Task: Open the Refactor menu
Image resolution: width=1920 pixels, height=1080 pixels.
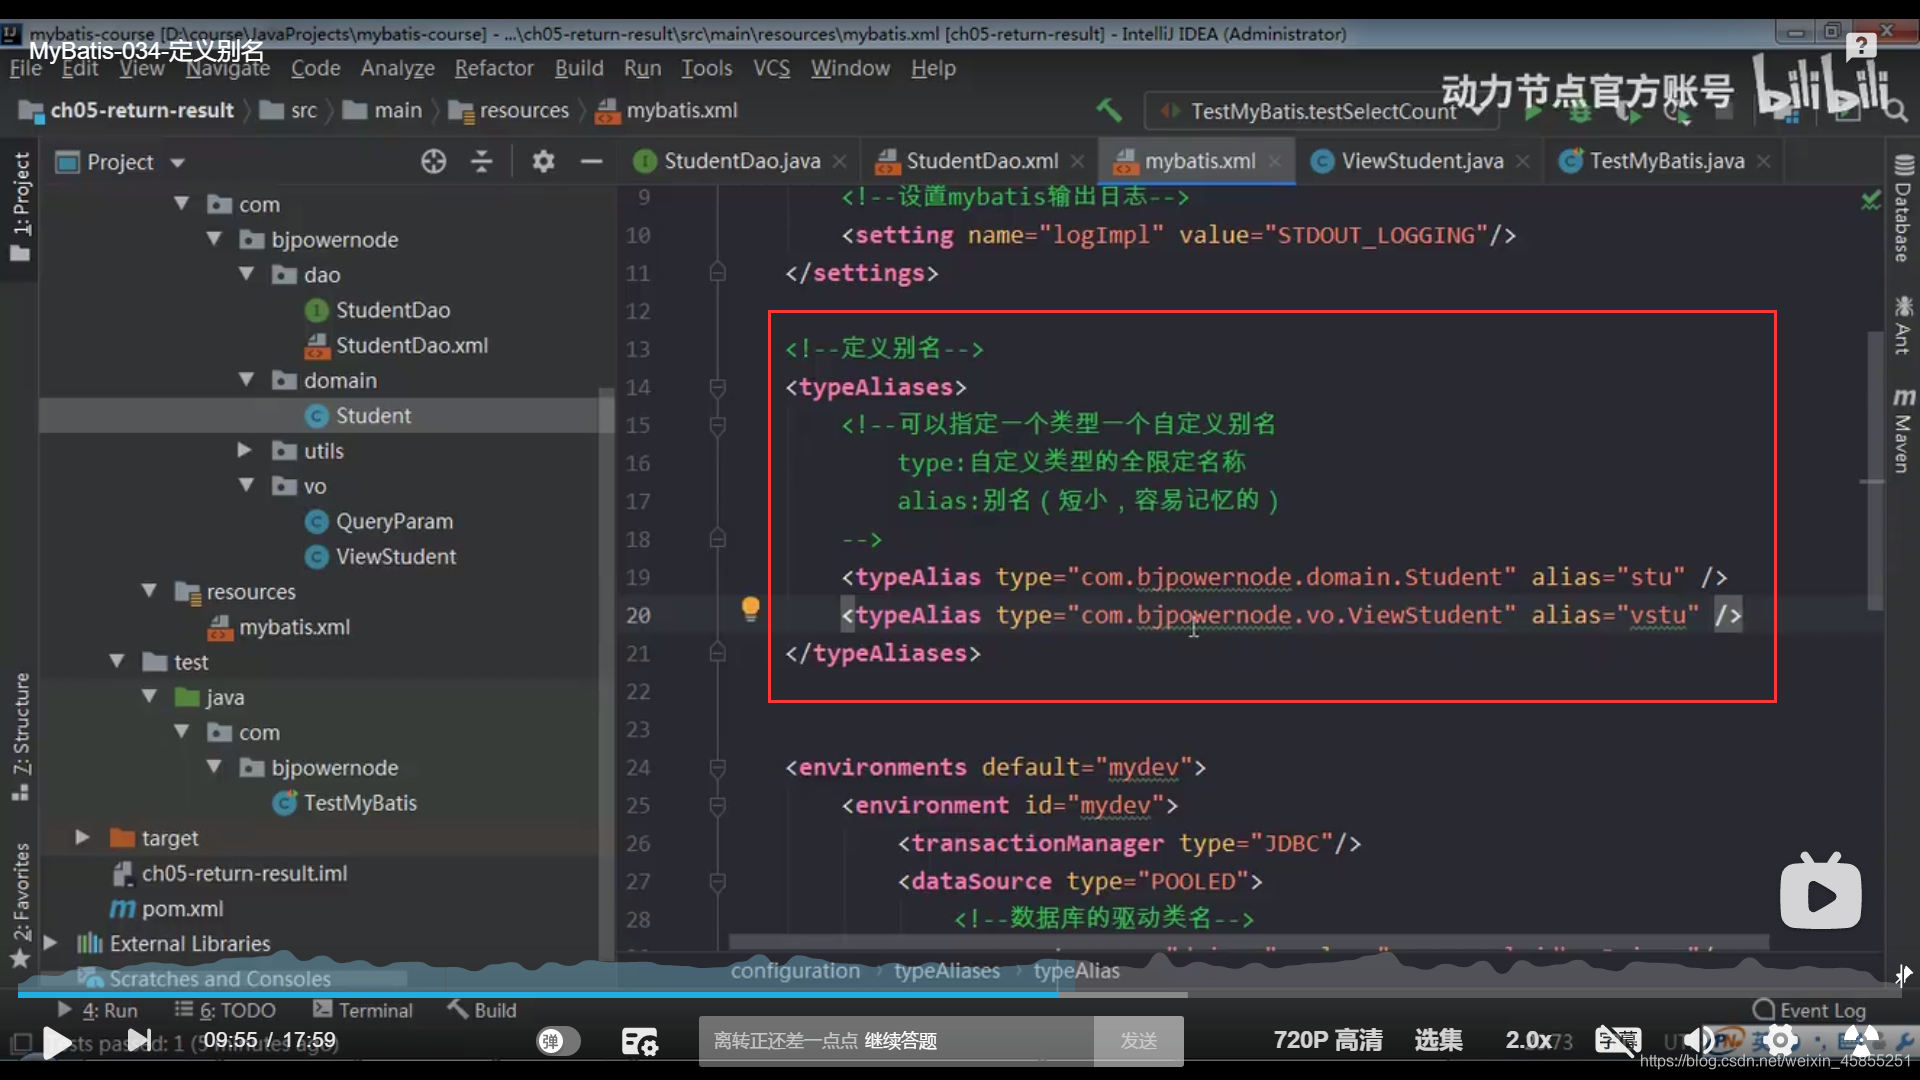Action: 494,68
